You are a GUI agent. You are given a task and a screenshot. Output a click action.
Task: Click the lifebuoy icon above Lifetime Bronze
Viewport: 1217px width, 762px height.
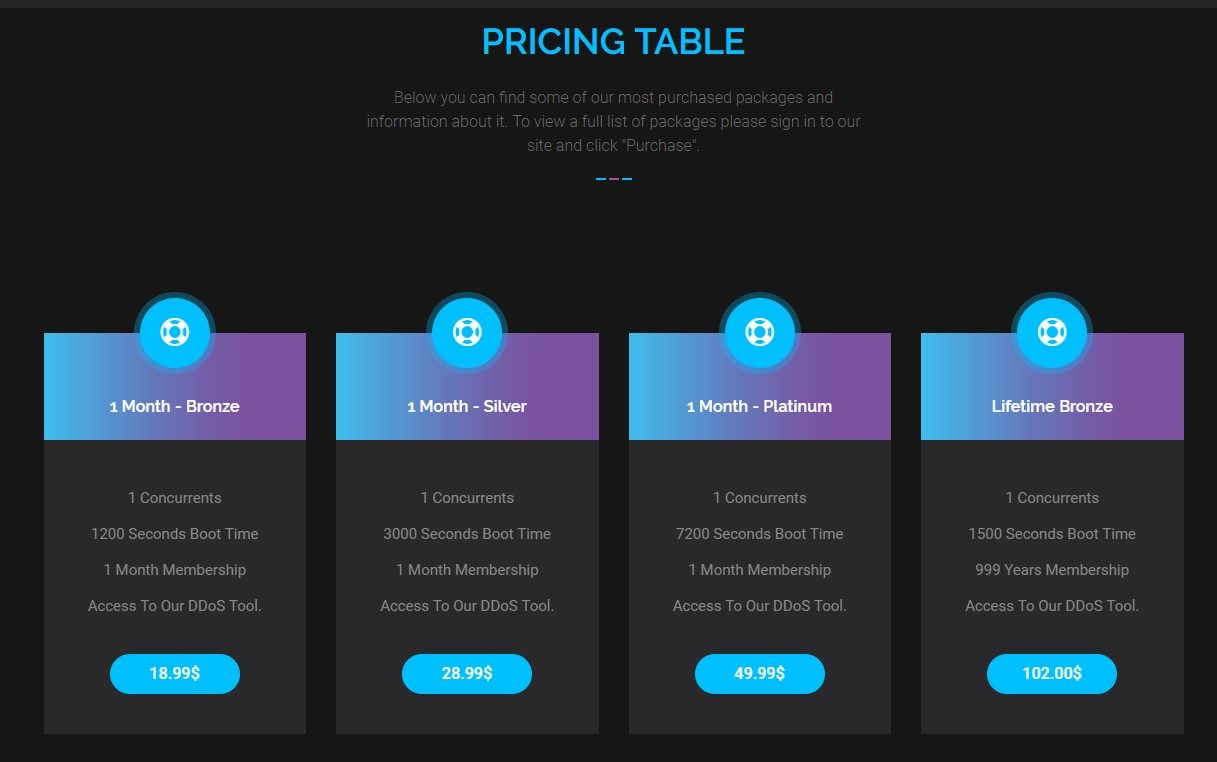tap(1052, 332)
